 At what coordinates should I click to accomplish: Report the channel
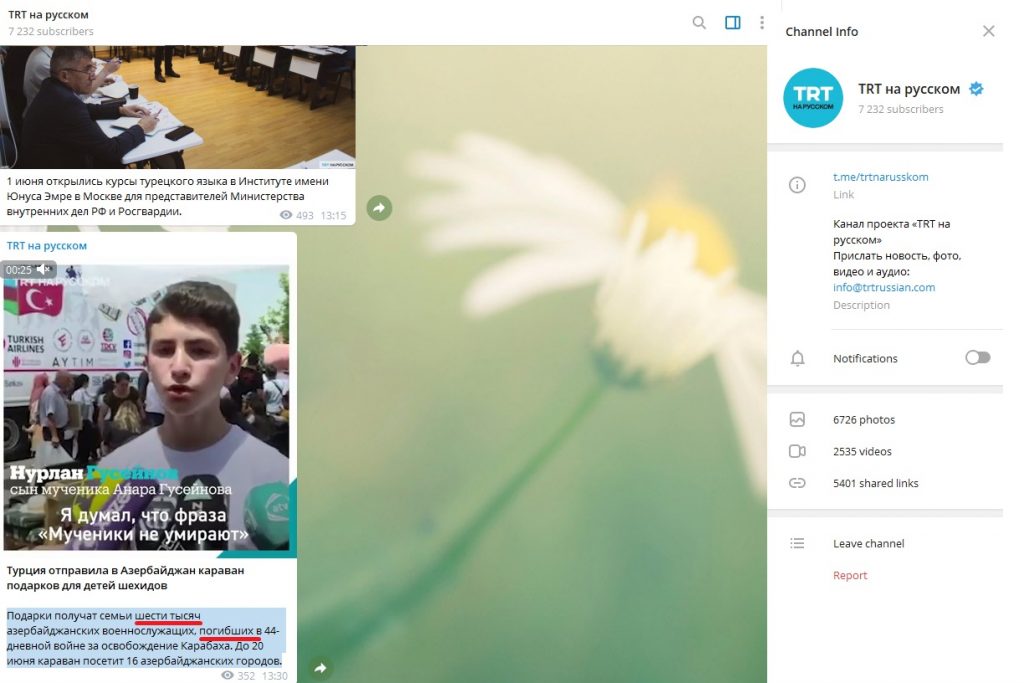point(850,575)
